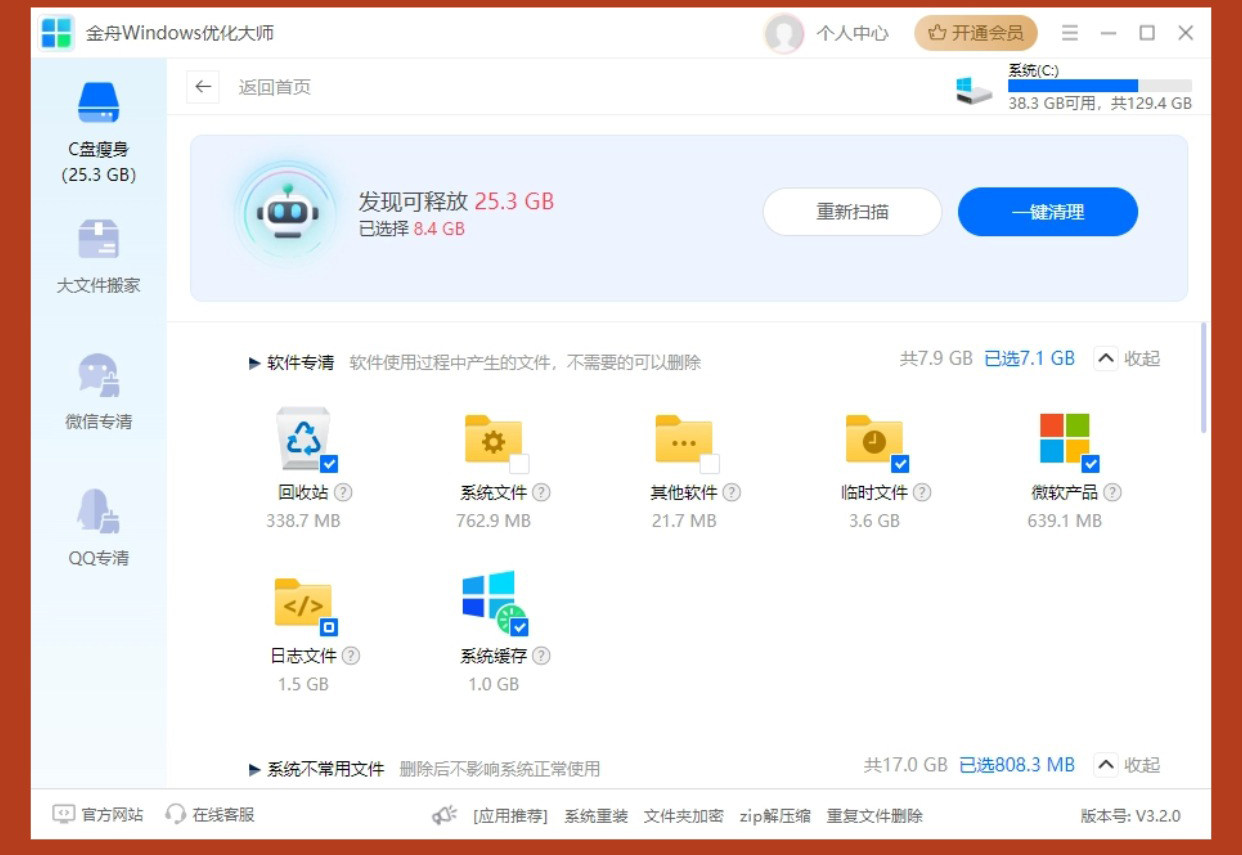The height and width of the screenshot is (855, 1242).
Task: Click 系统重装 recommended app link
Action: click(596, 816)
